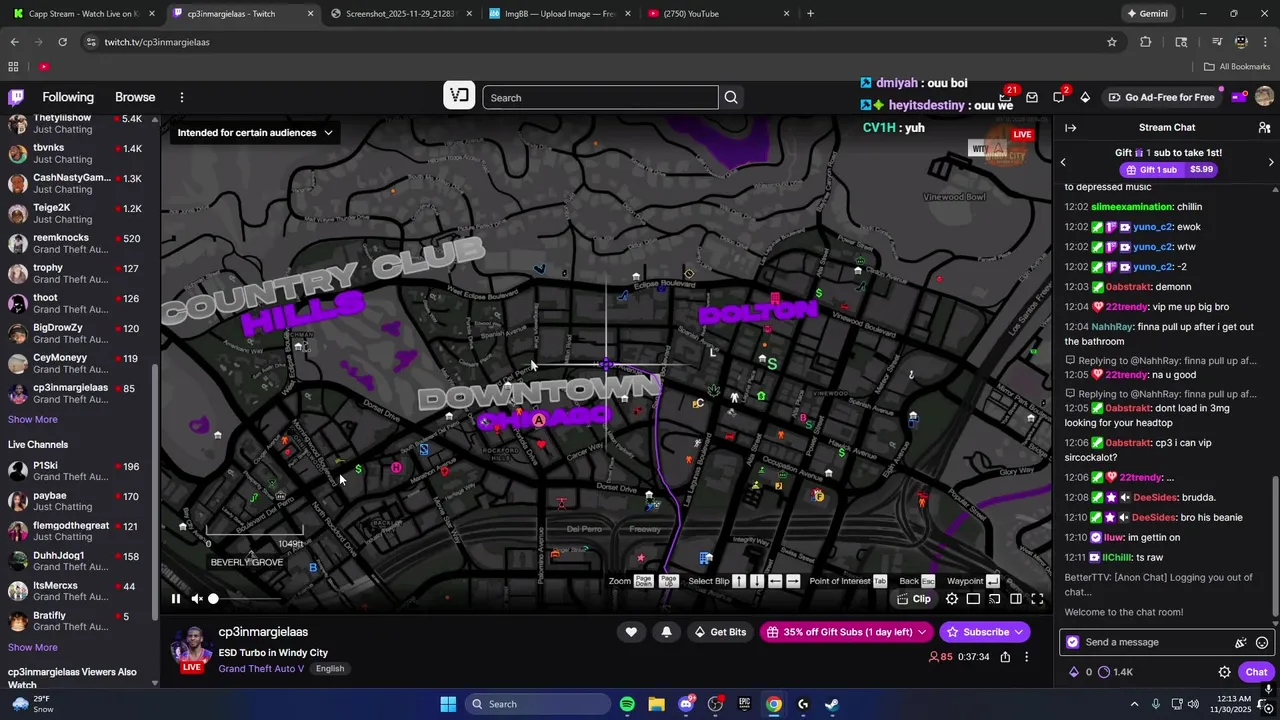The height and width of the screenshot is (720, 1280).
Task: Open the Twitch home logo
Action: (16, 97)
